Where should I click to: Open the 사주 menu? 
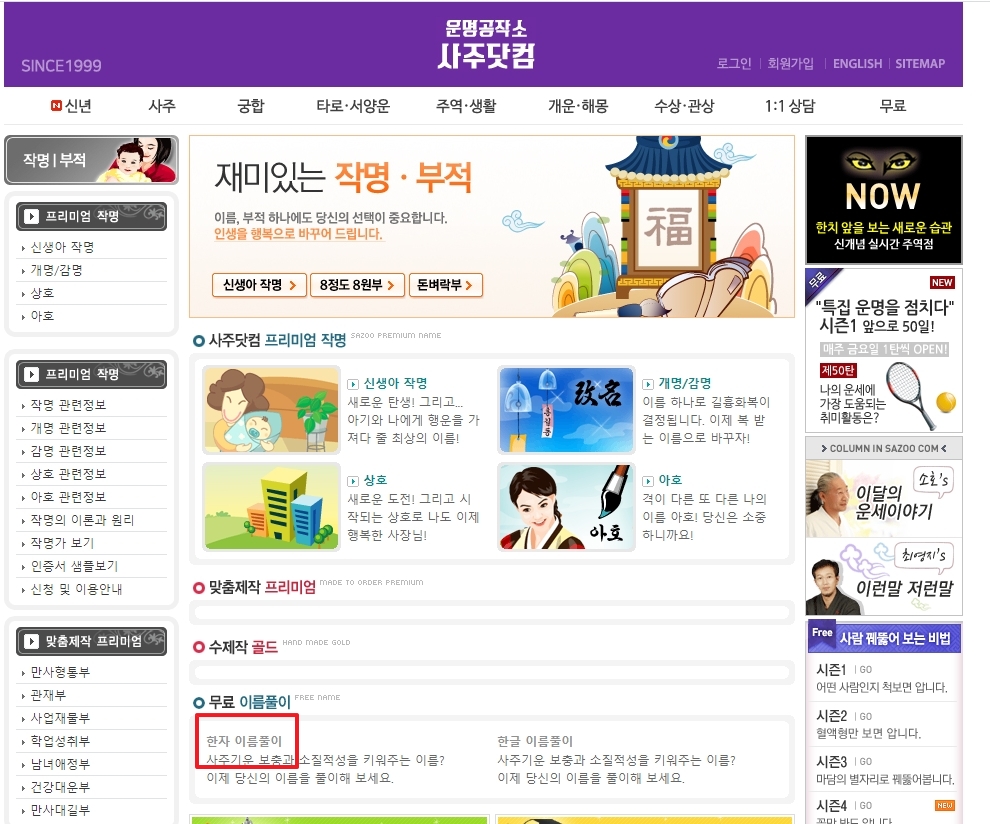click(x=162, y=106)
